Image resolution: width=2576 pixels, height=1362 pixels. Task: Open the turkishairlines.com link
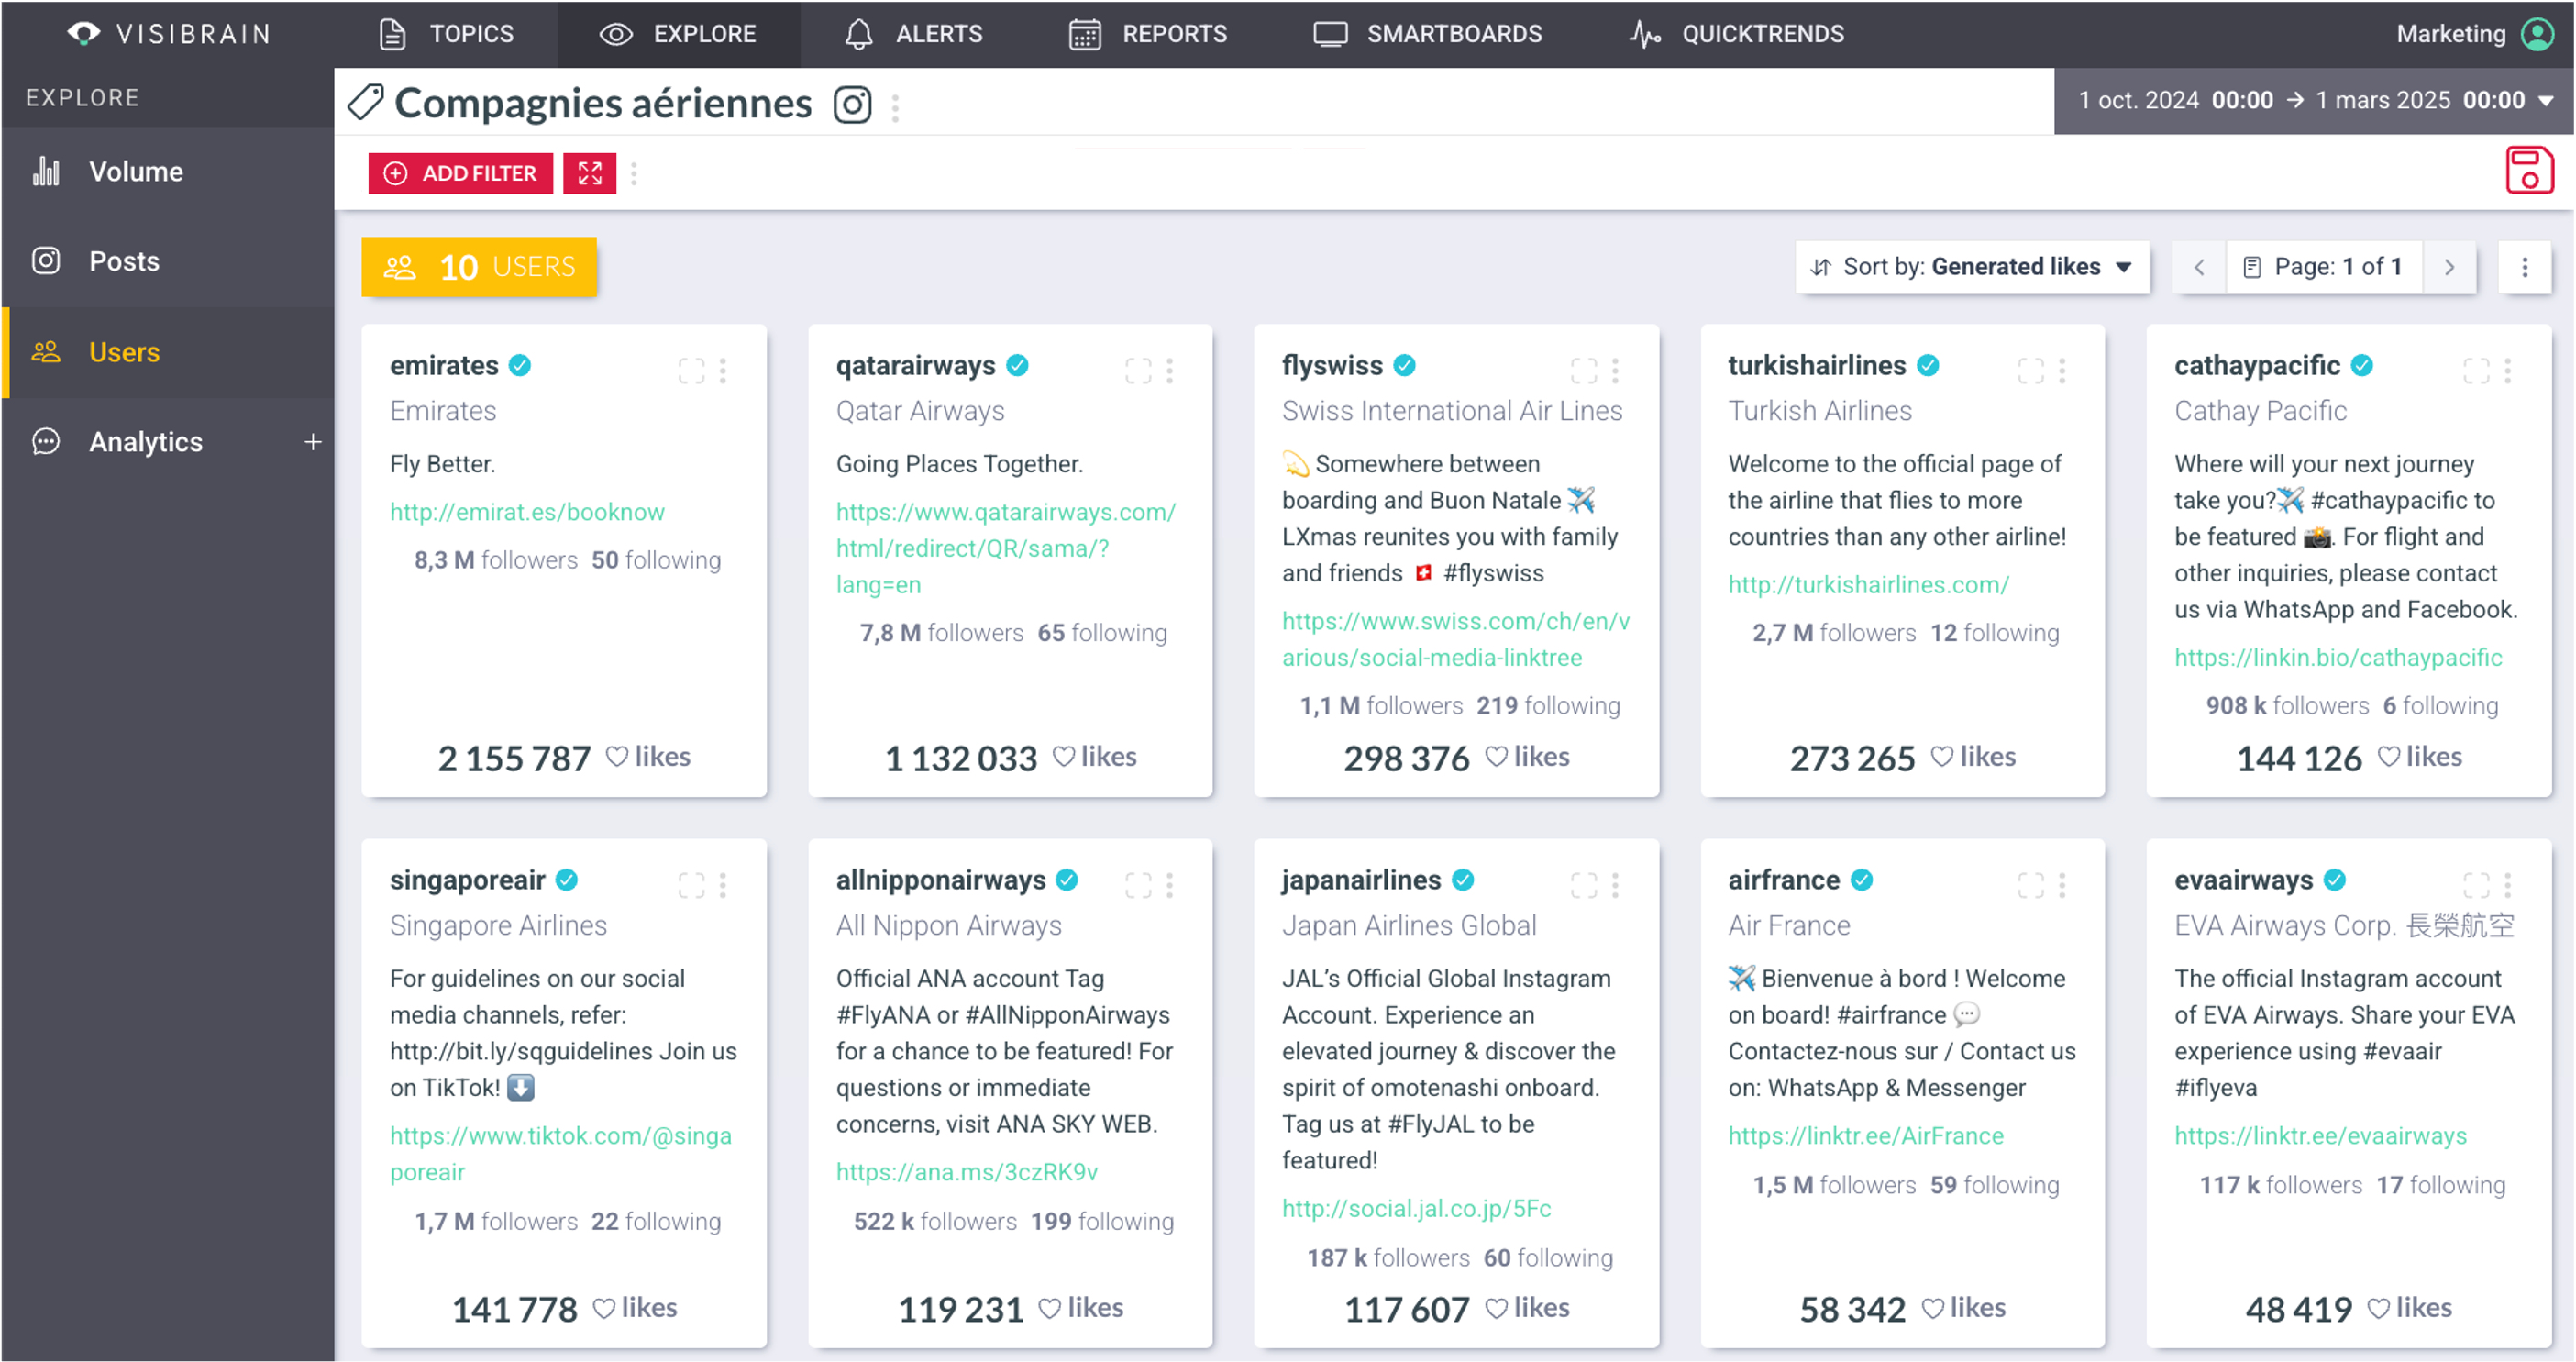(x=1868, y=584)
